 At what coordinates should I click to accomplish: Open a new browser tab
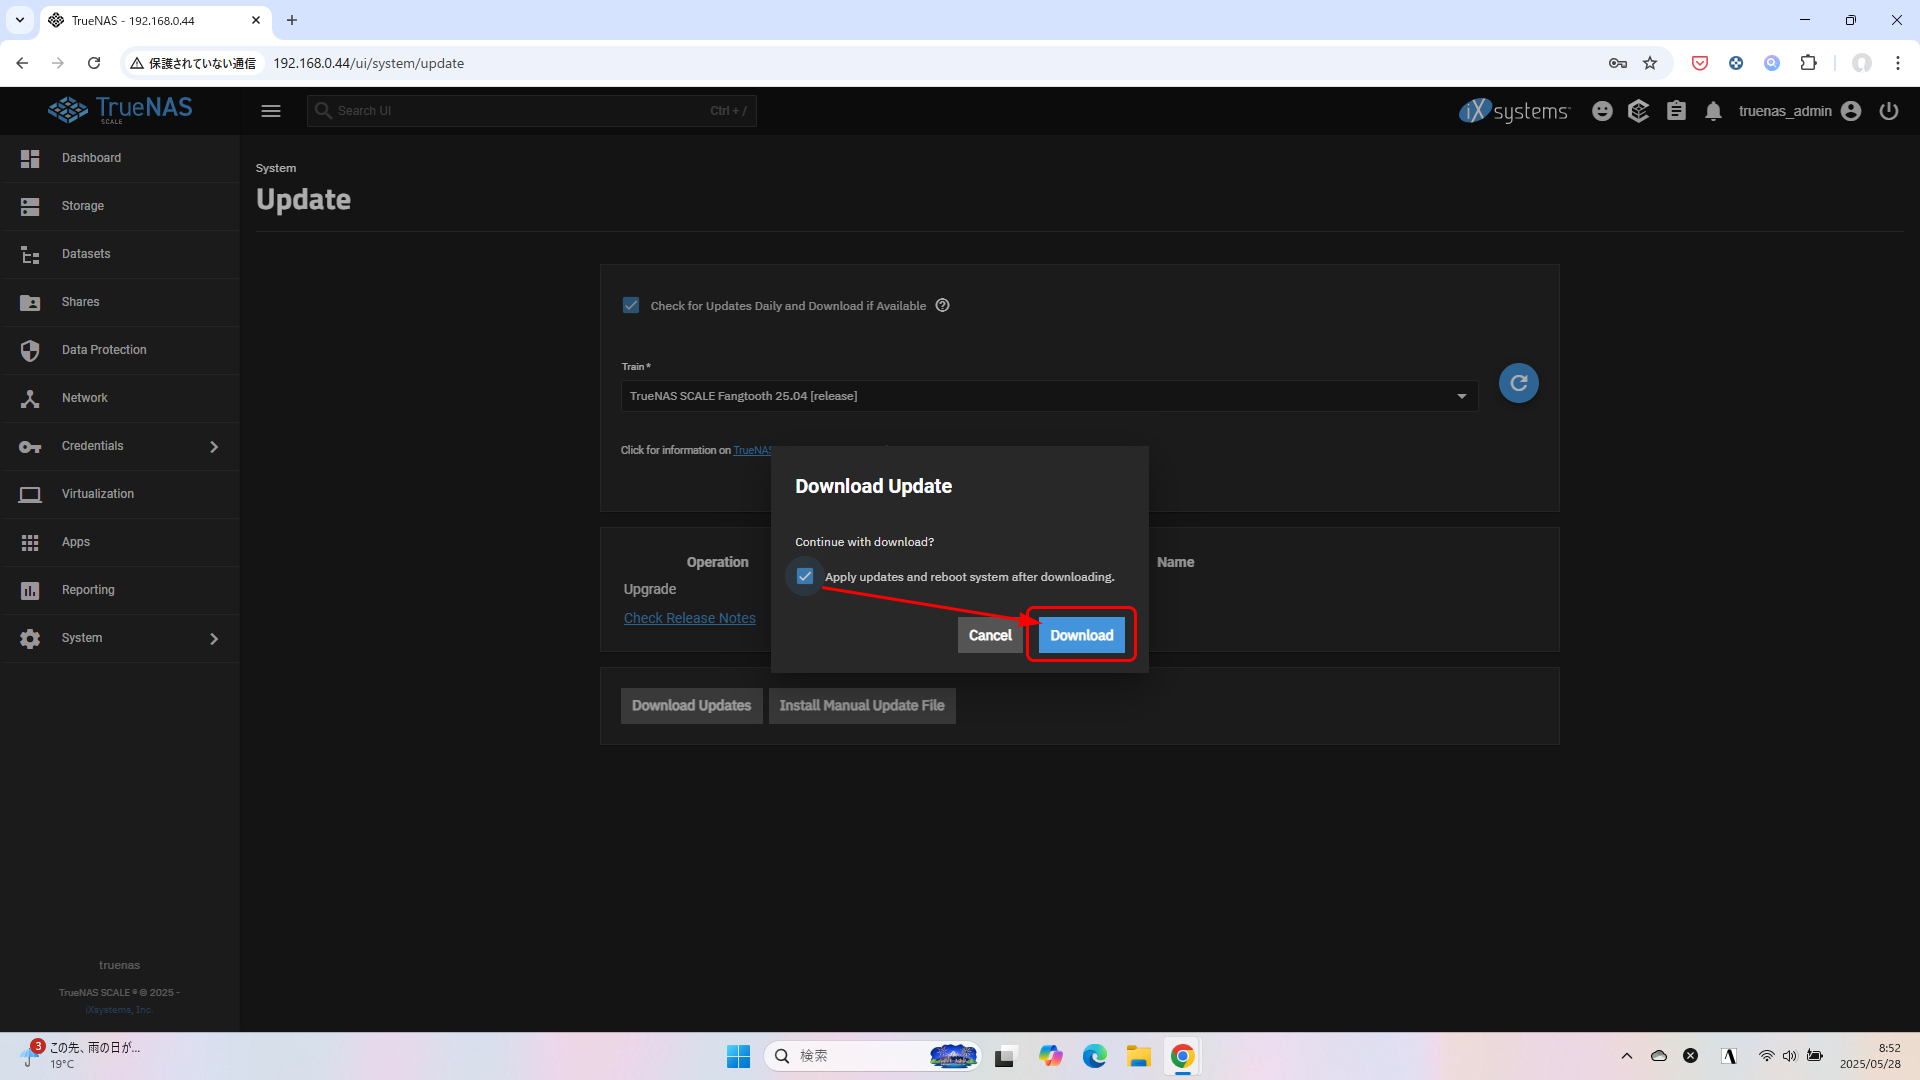(x=292, y=20)
